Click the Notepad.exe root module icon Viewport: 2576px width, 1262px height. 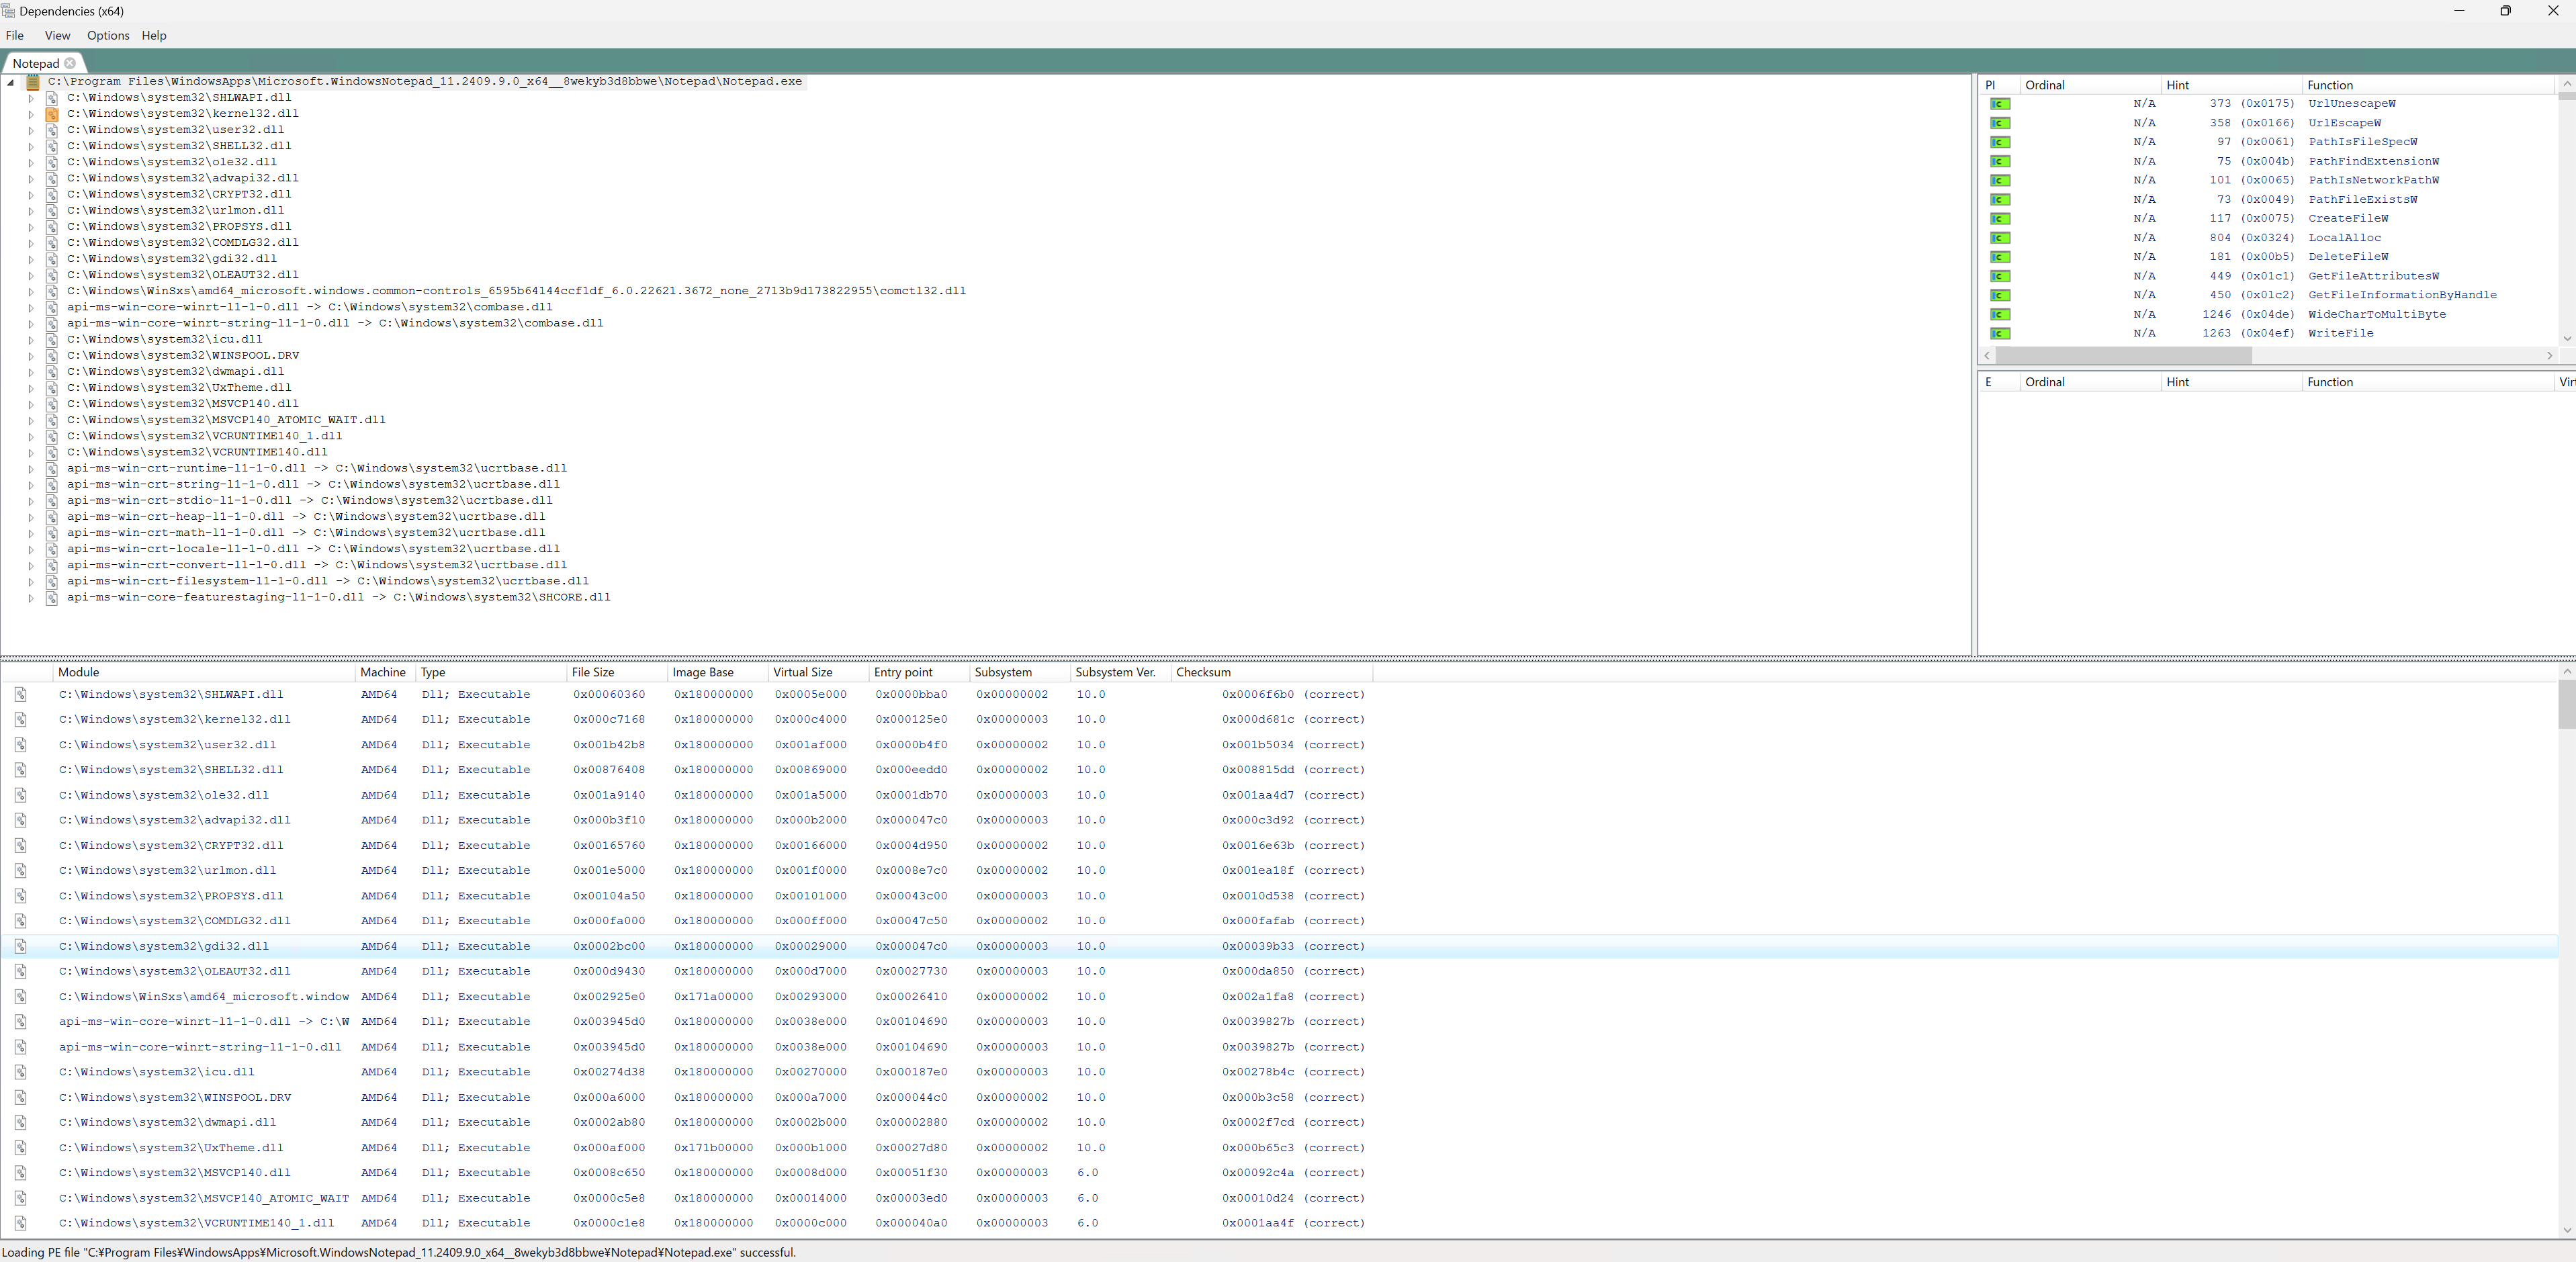[x=33, y=82]
